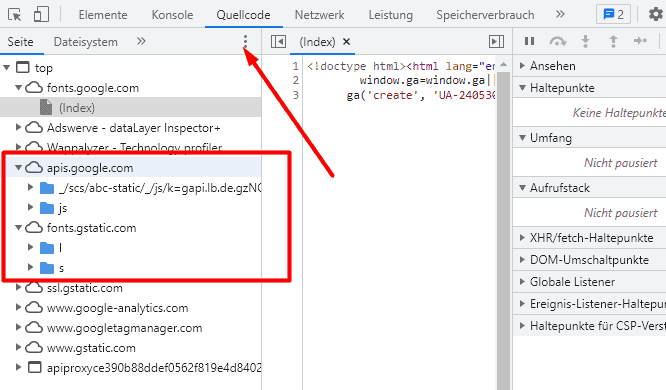
Task: Expand the _/scs/abc-static folder
Action: (30, 187)
